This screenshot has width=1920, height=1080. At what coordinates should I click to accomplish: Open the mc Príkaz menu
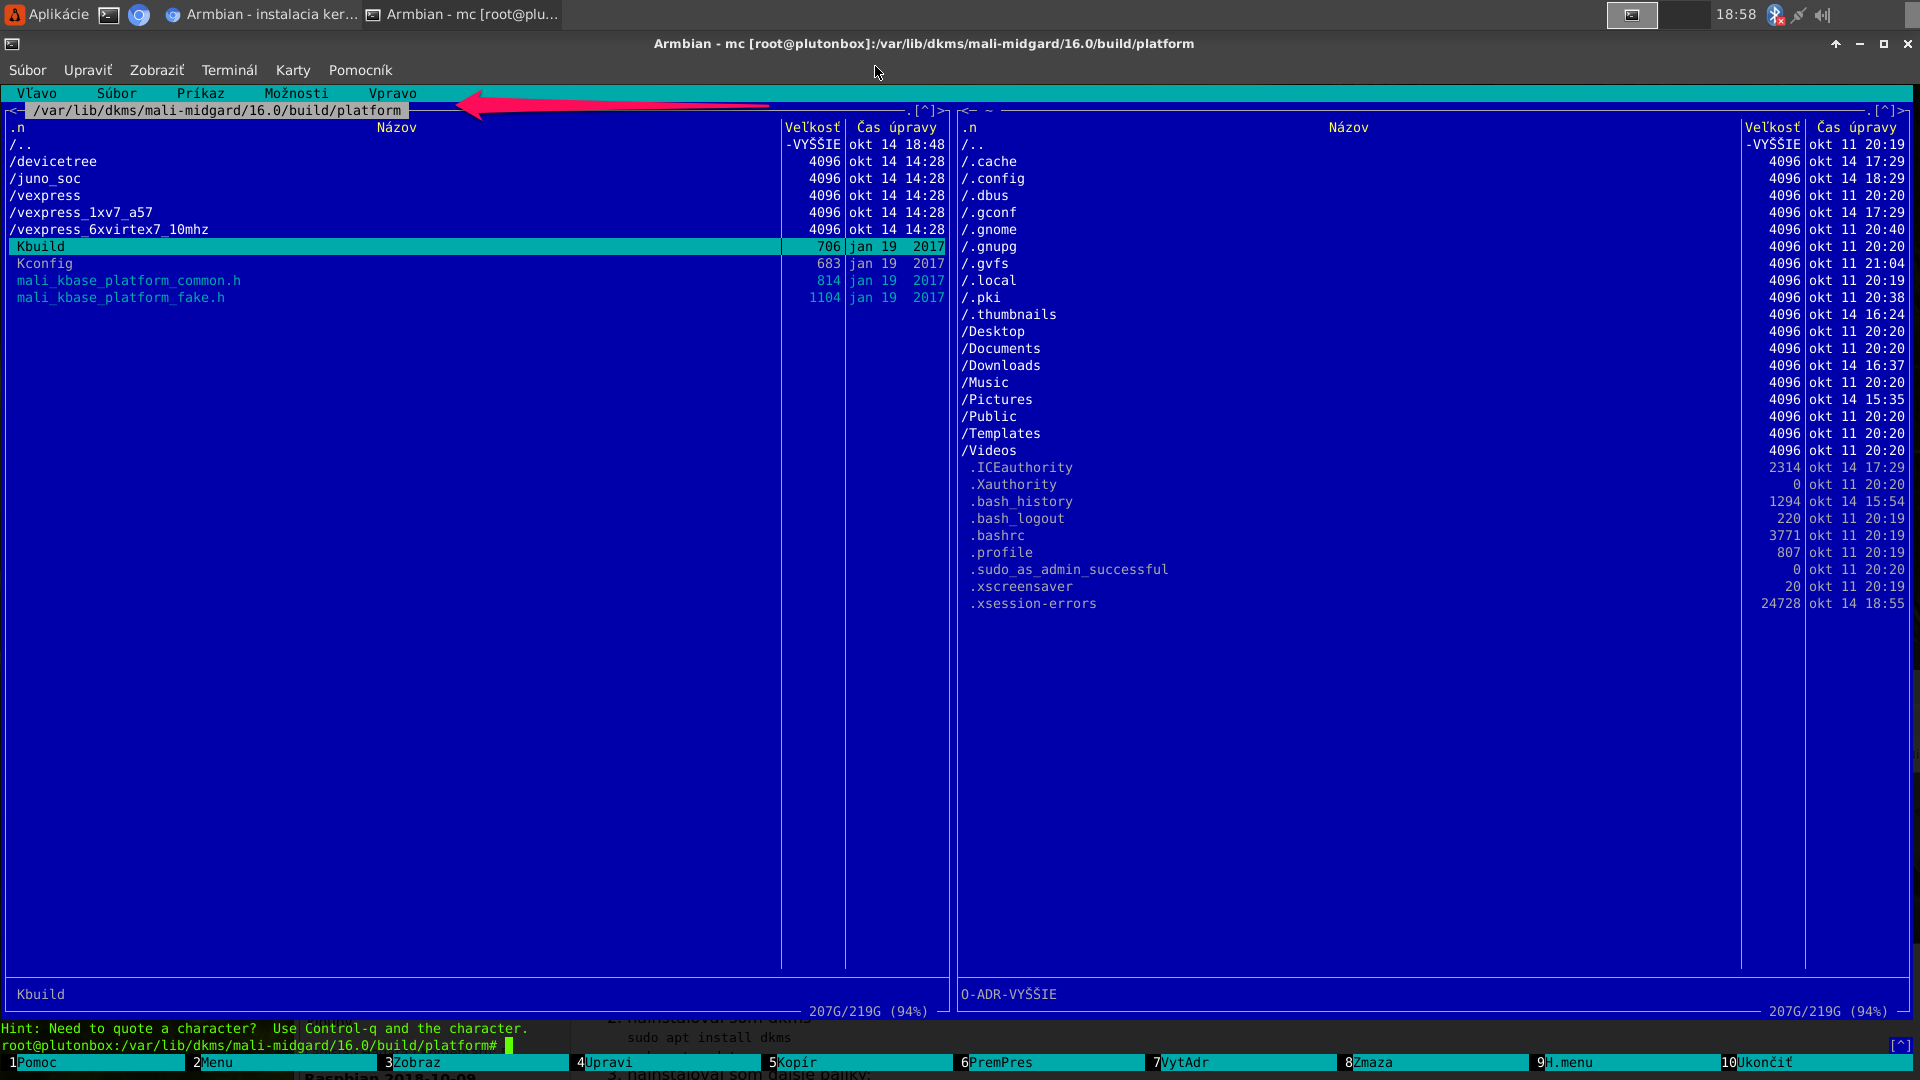pyautogui.click(x=201, y=93)
